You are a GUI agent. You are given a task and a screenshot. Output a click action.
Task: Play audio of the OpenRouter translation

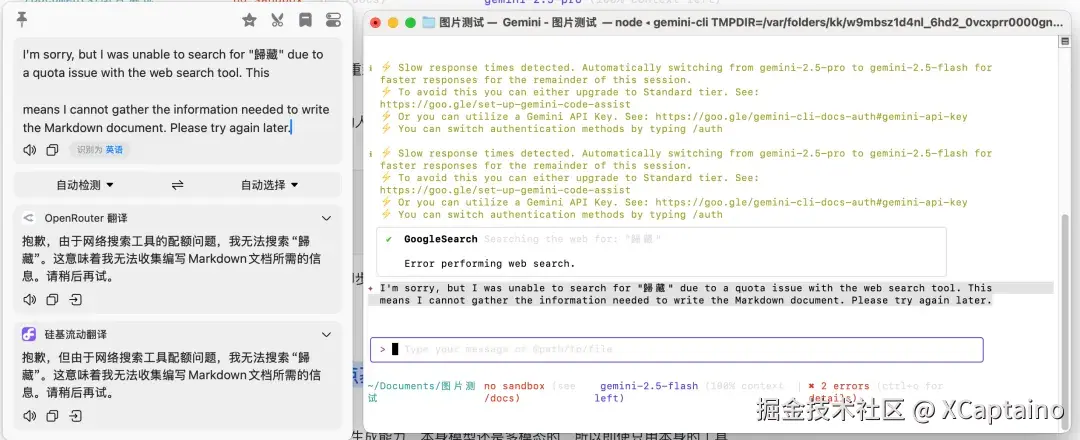[x=29, y=300]
